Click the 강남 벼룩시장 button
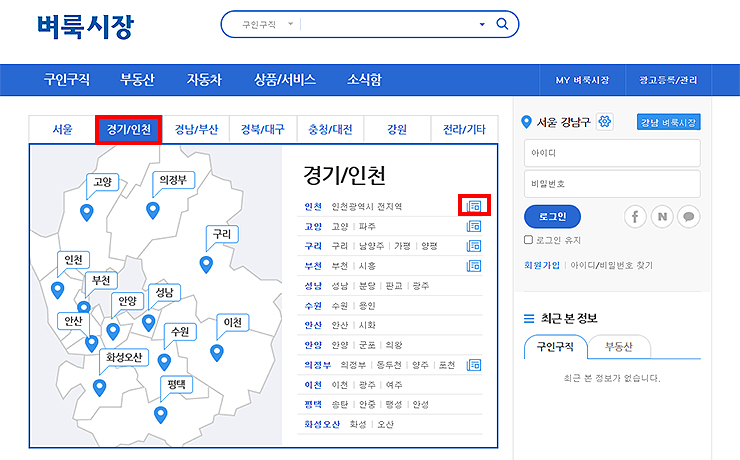 tap(668, 122)
